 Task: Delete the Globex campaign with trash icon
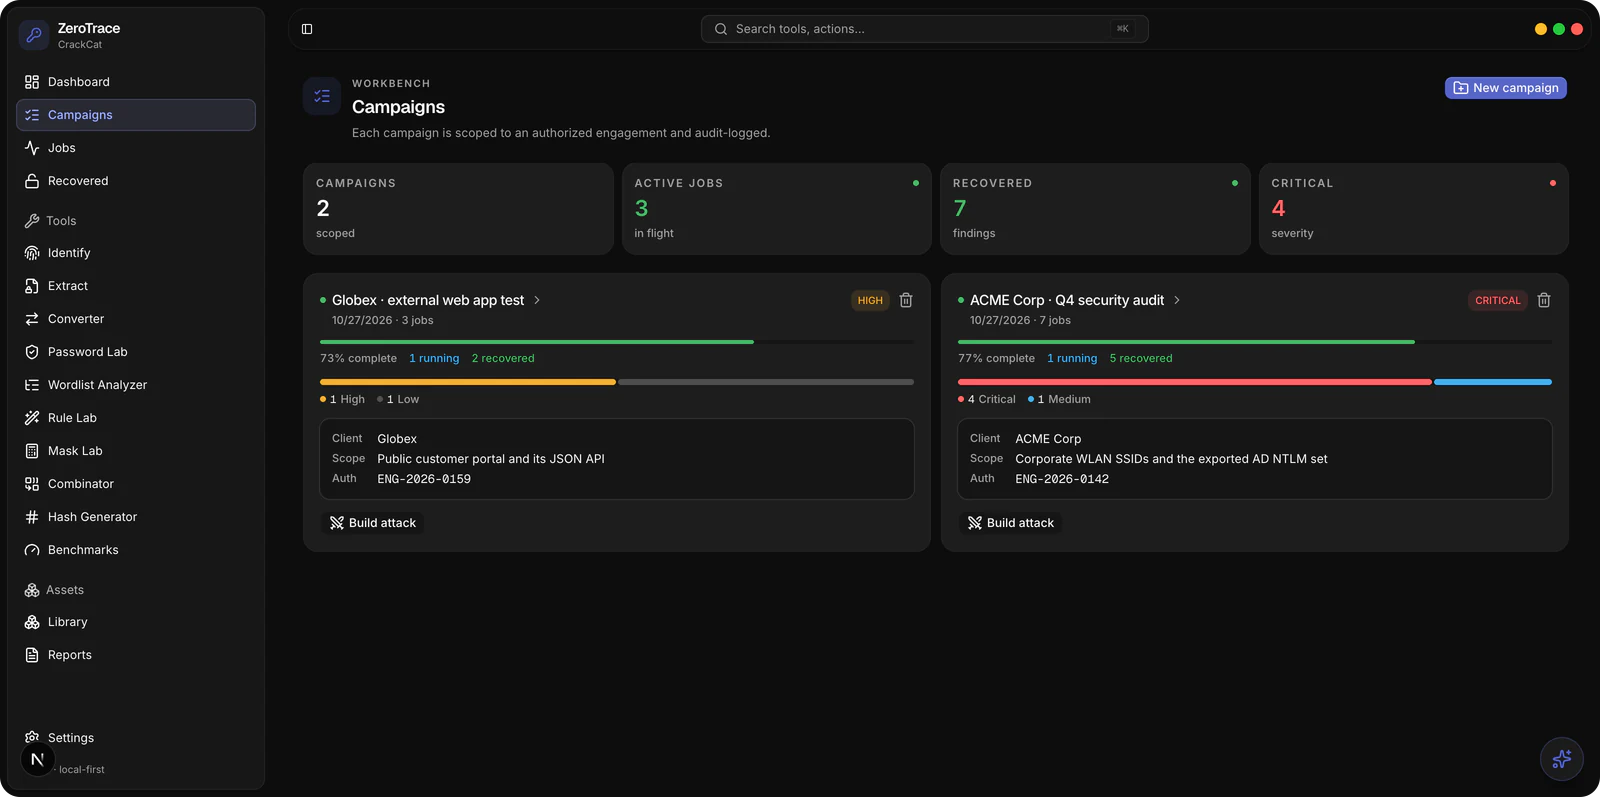pyautogui.click(x=906, y=300)
